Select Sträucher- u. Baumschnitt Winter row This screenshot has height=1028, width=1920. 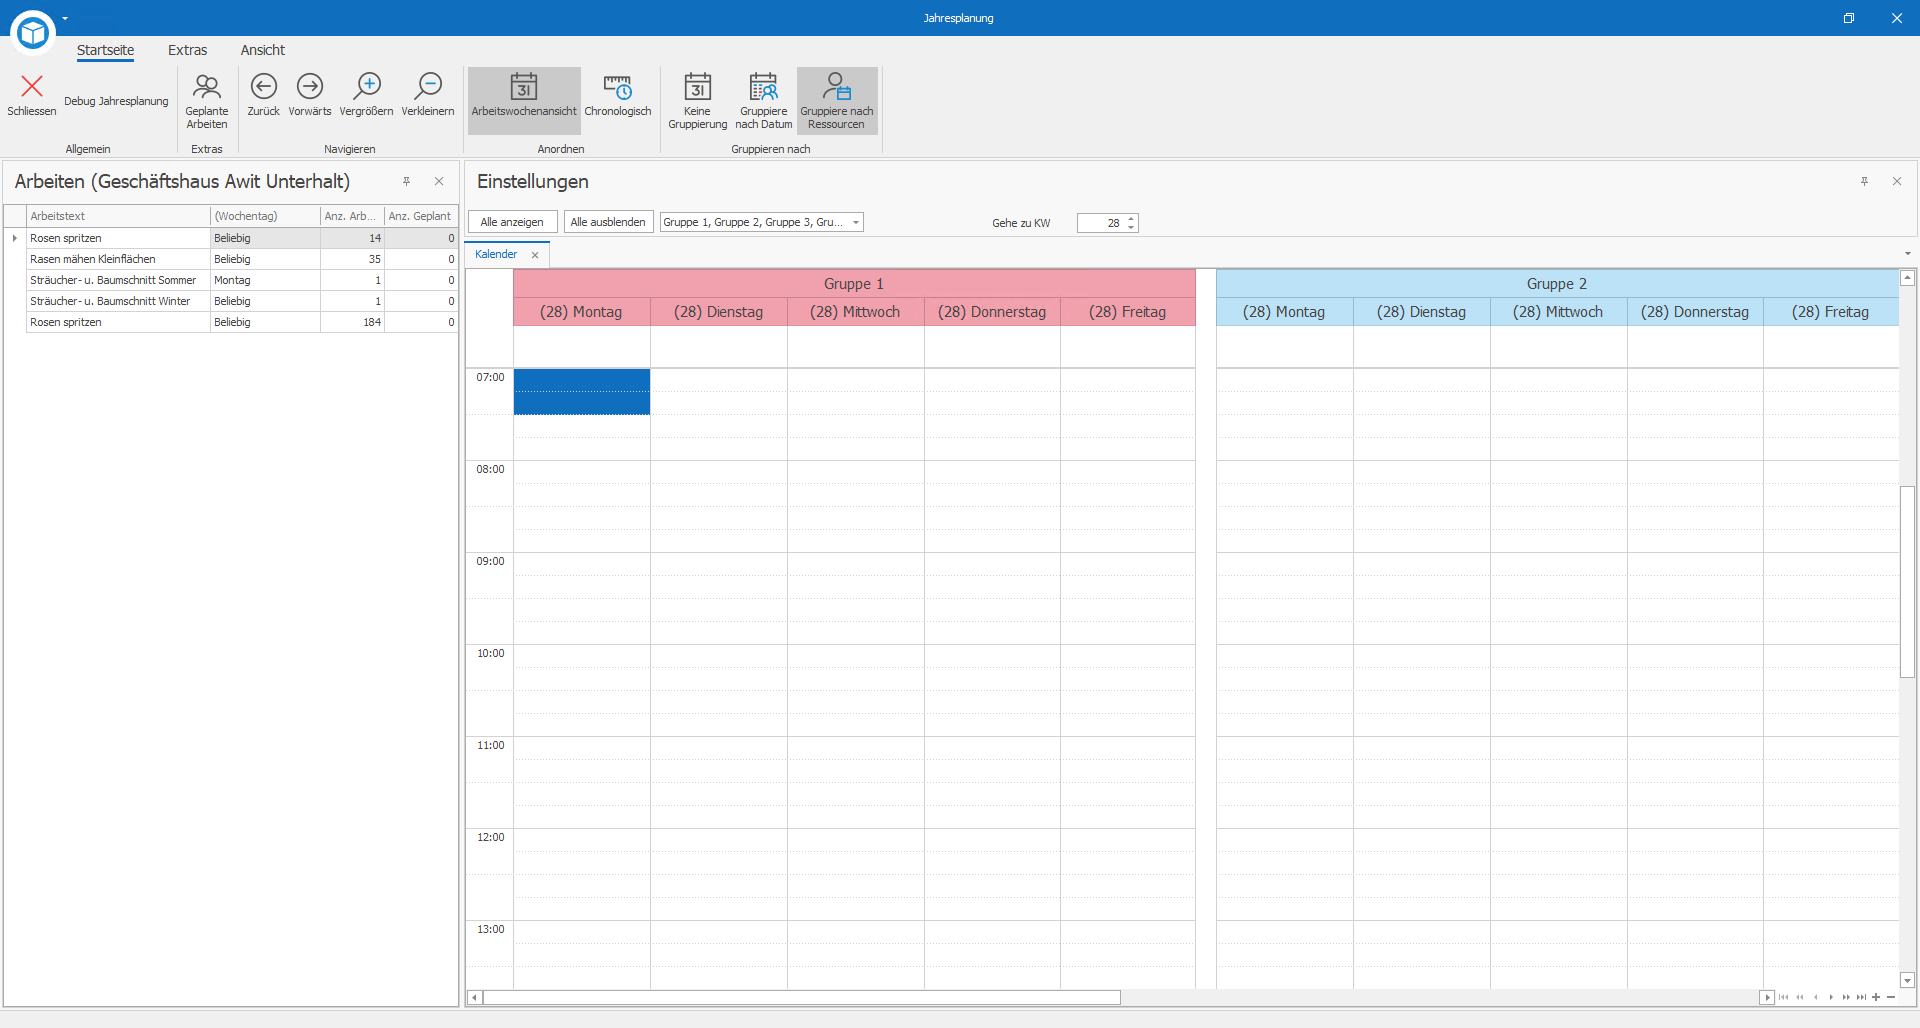click(x=242, y=301)
